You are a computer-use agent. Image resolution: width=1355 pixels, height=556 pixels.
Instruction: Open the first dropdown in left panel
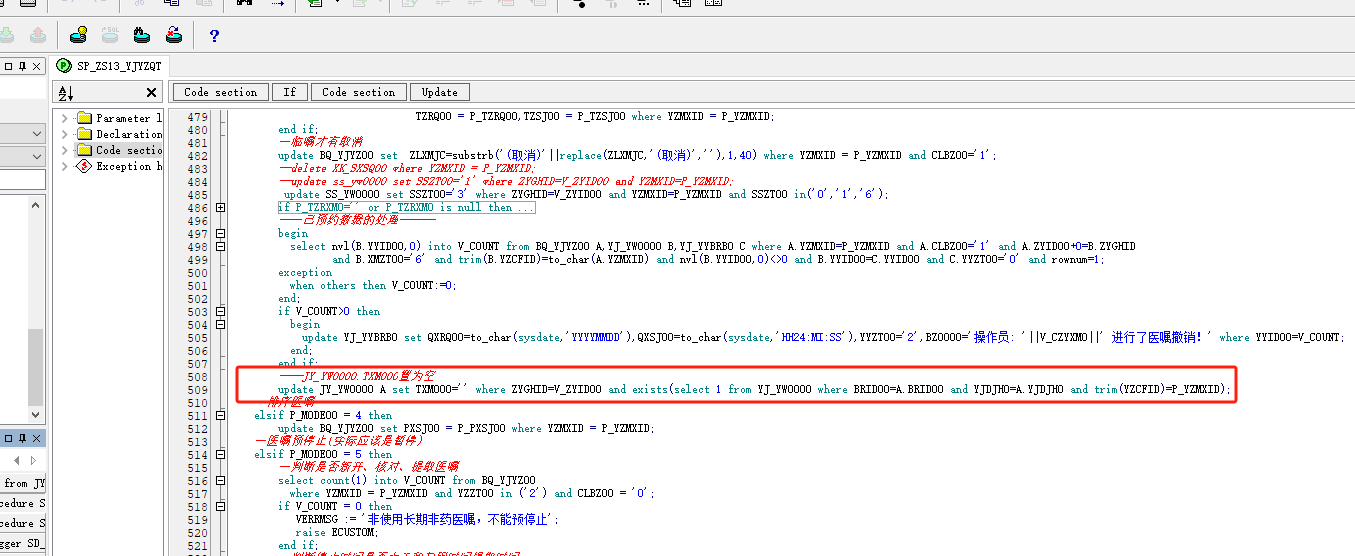(x=37, y=134)
